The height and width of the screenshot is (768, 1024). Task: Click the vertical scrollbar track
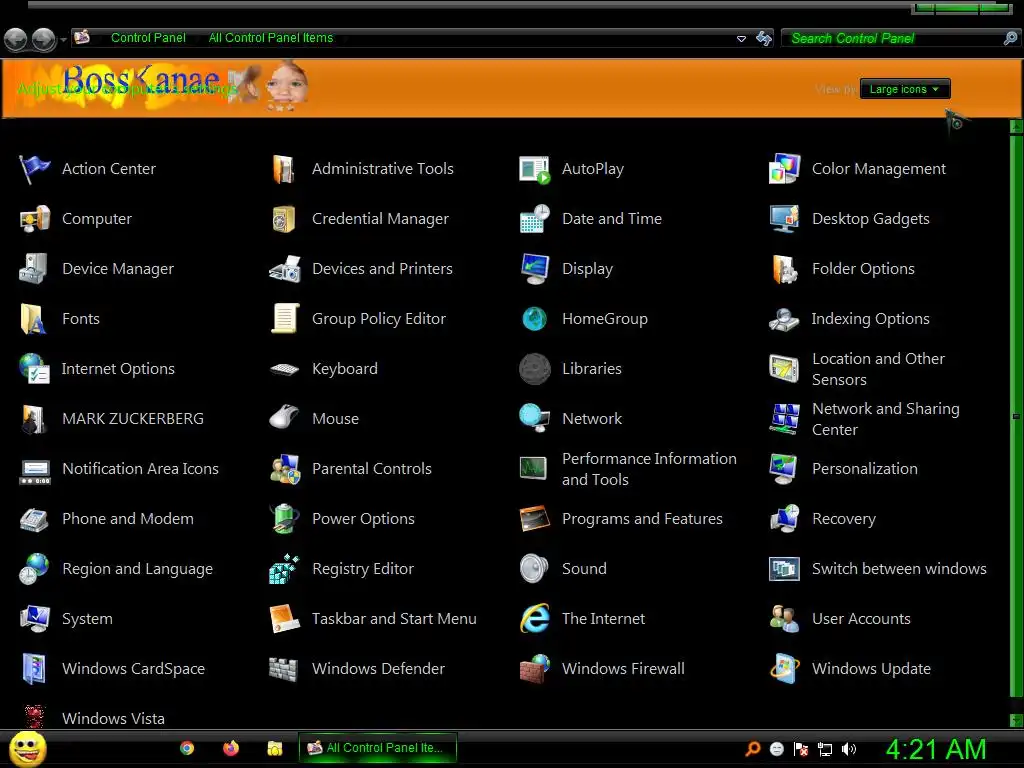click(1016, 418)
